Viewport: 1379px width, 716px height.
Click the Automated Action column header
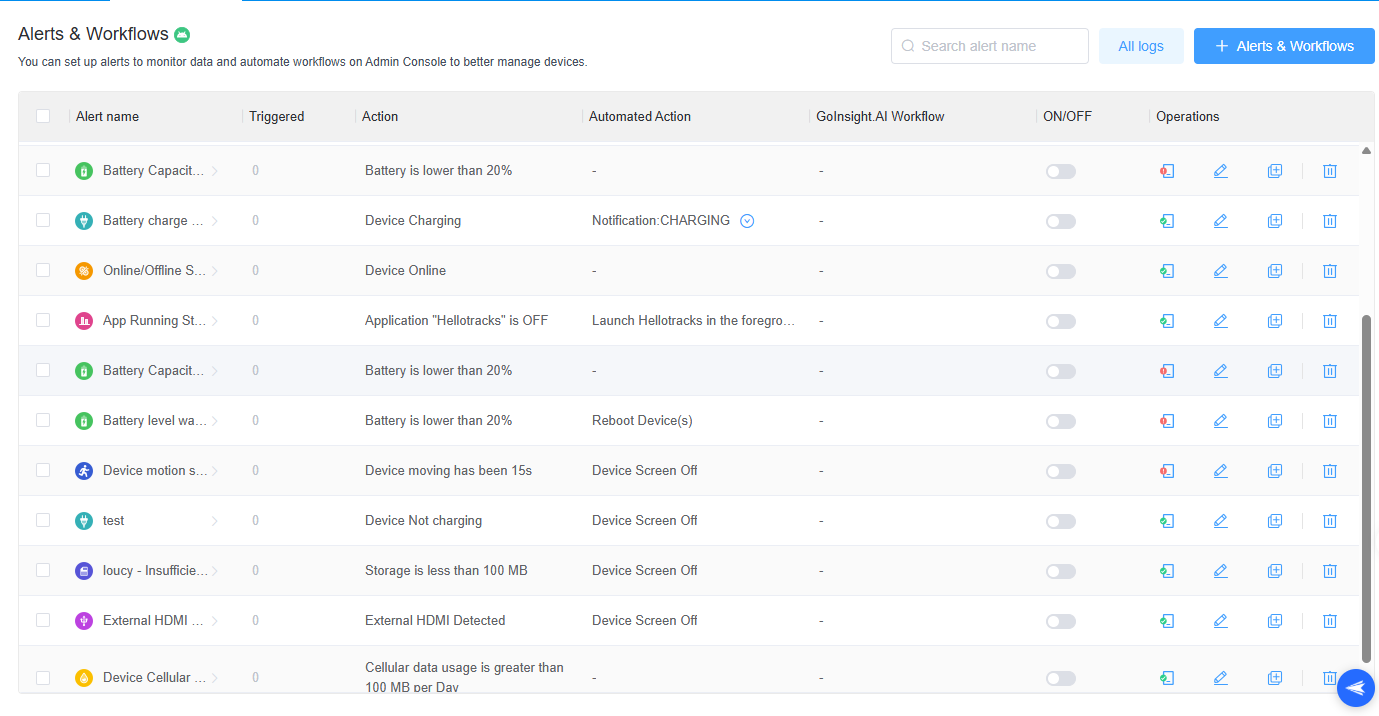(x=640, y=116)
